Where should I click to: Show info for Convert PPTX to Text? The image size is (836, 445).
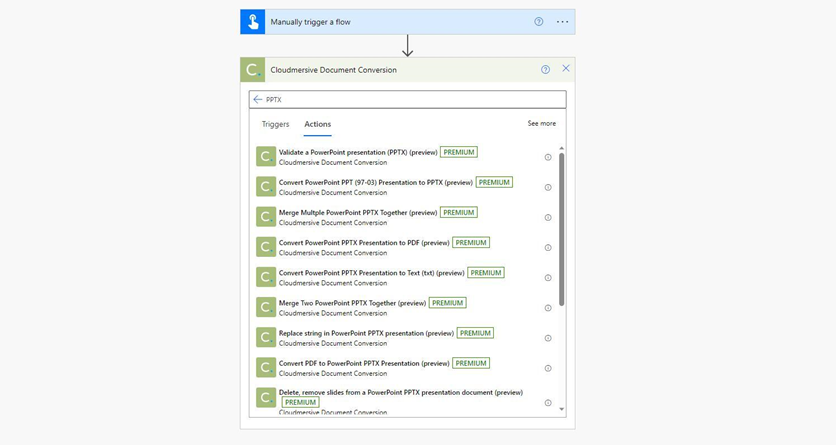(548, 278)
